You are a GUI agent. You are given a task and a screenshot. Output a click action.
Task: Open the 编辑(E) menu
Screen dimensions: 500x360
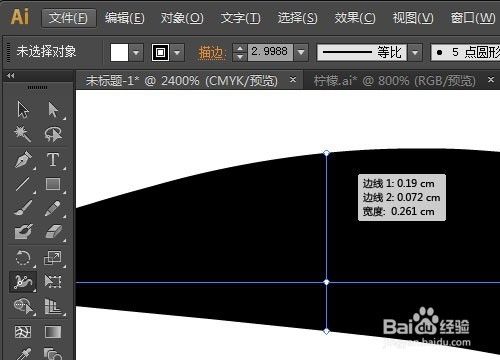[x=125, y=18]
